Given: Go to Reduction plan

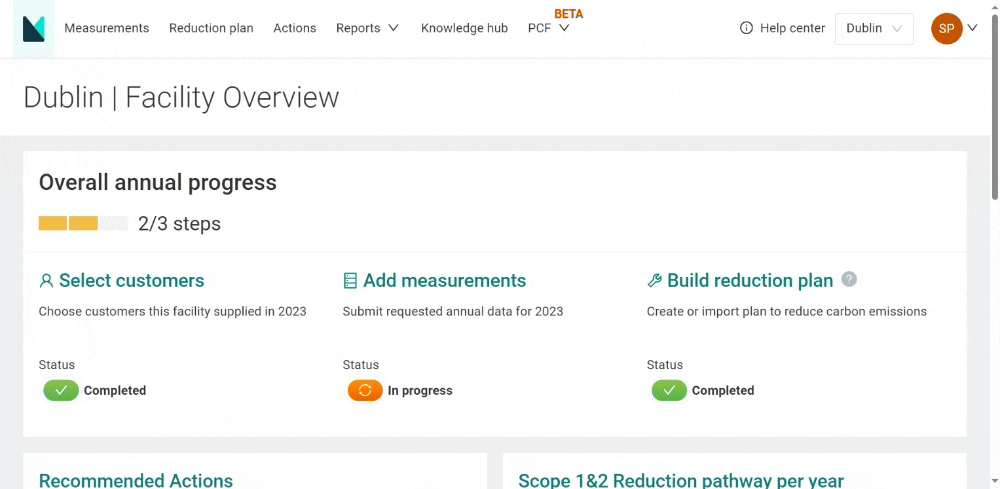Looking at the screenshot, I should pyautogui.click(x=211, y=28).
